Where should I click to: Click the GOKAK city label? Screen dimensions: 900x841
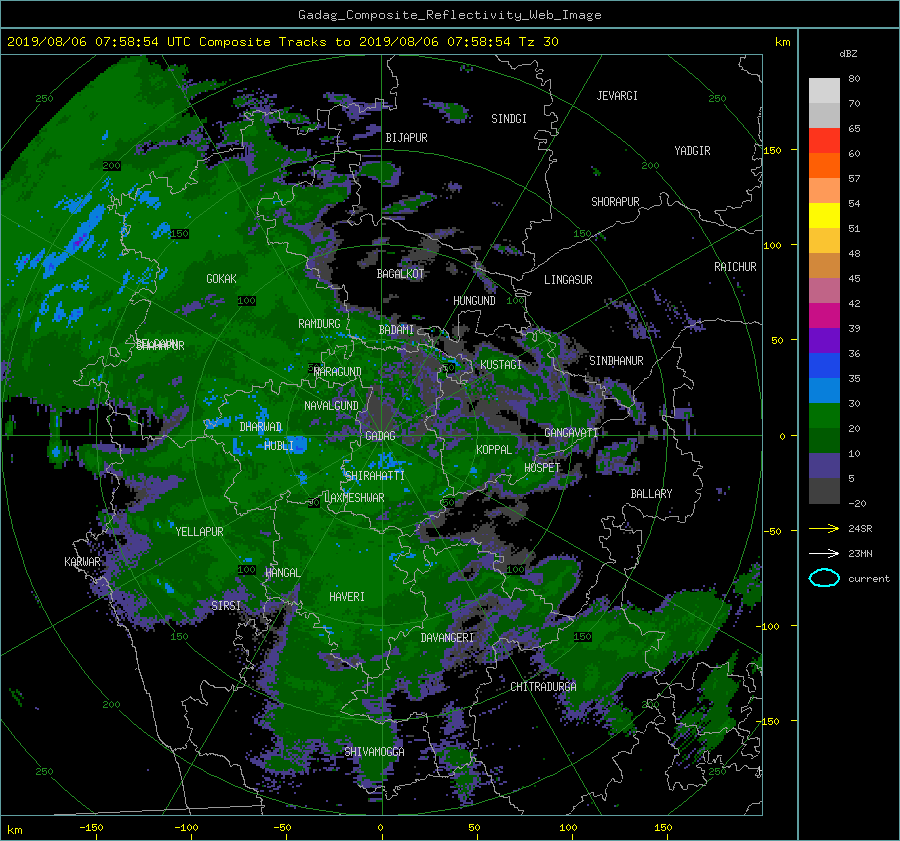[221, 279]
